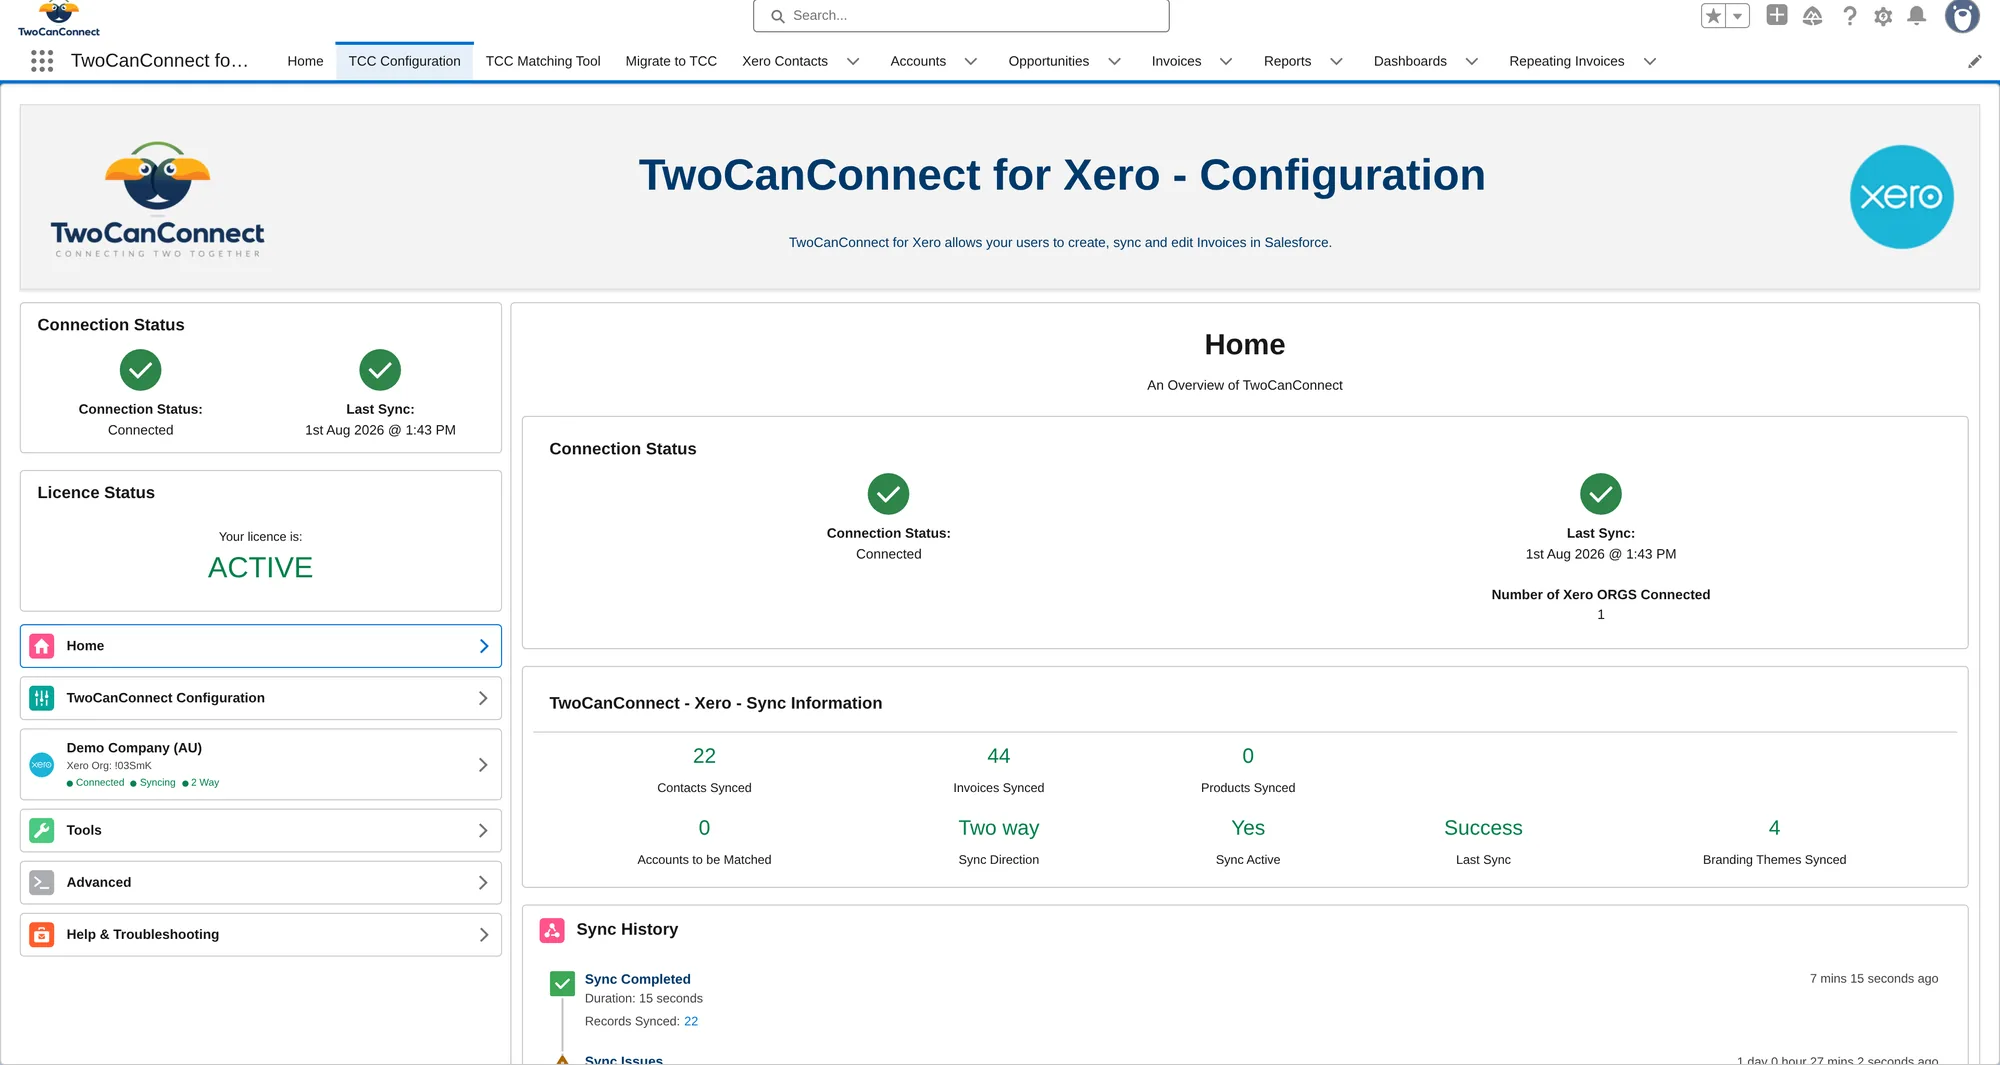Expand TwoCanConnect Configuration row chevron
The height and width of the screenshot is (1065, 2000).
pyautogui.click(x=484, y=698)
